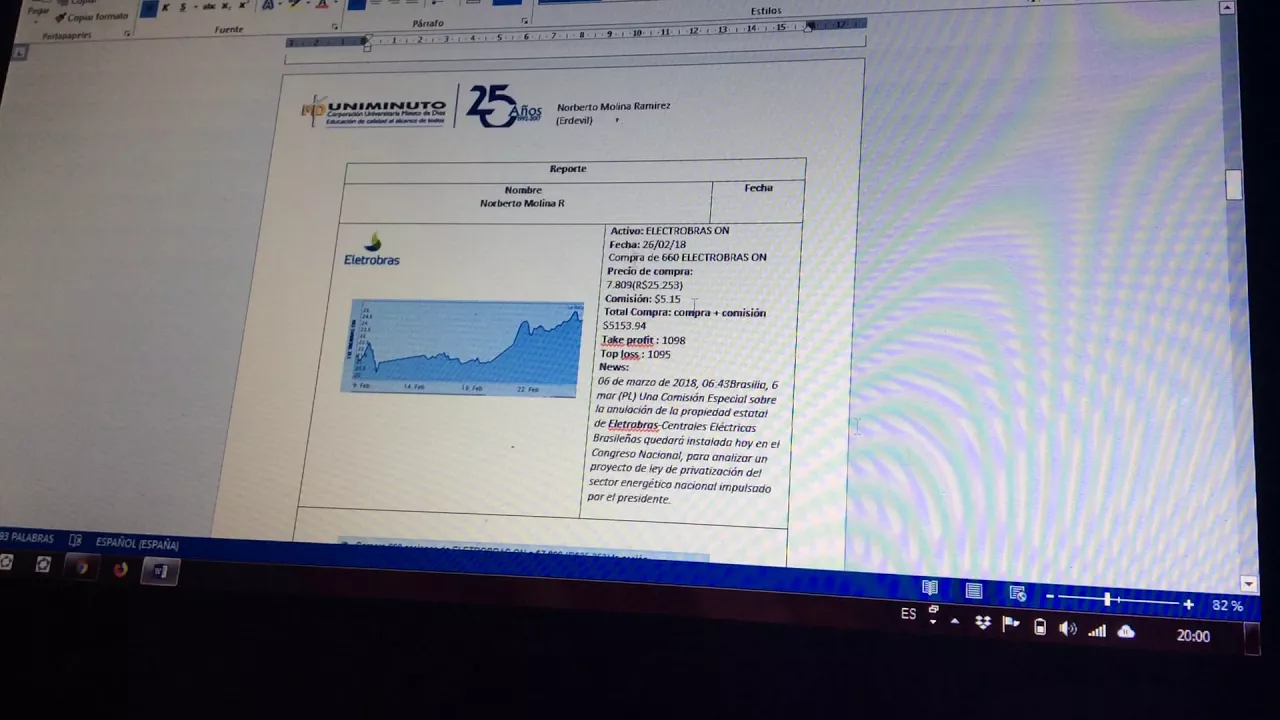
Task: Apply text effects A button
Action: coord(268,6)
